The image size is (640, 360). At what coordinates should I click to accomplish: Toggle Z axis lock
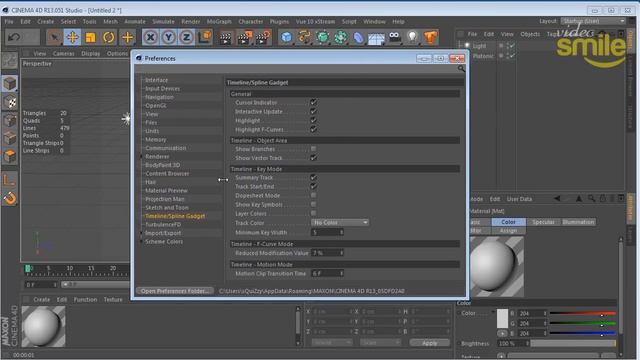(x=187, y=38)
